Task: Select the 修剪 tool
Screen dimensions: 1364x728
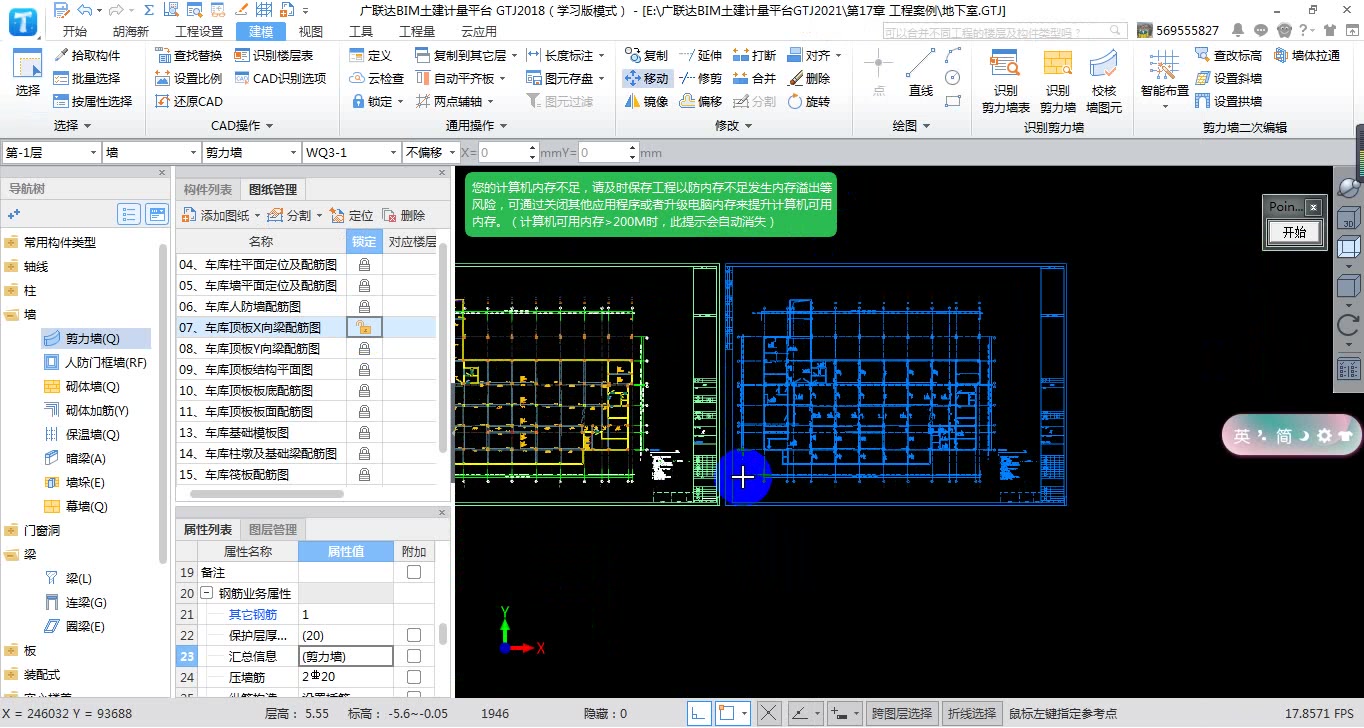Action: (700, 78)
